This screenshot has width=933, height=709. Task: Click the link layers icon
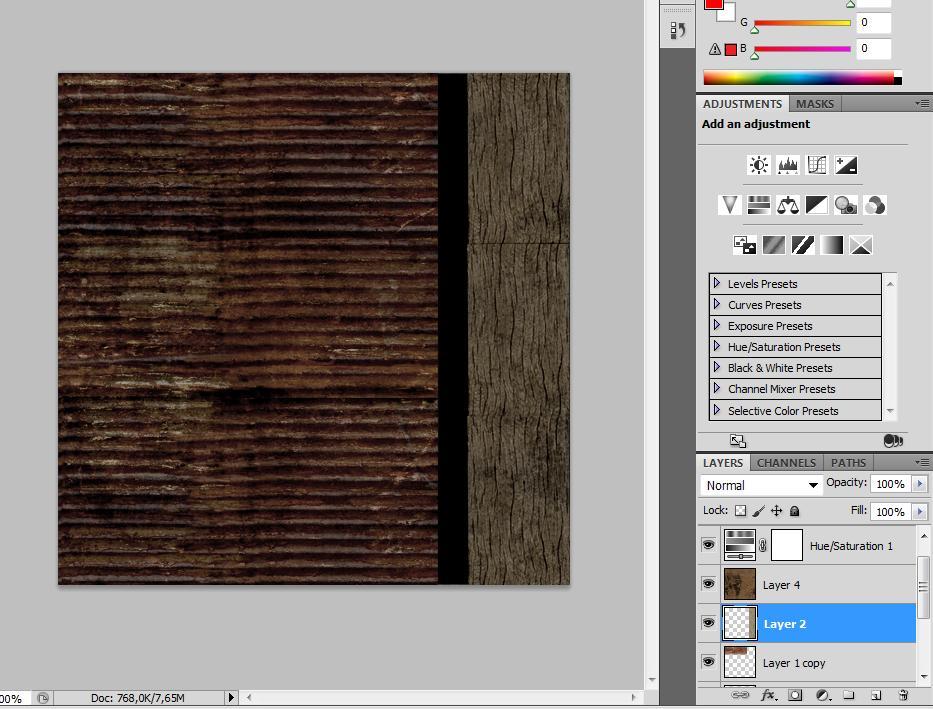click(740, 695)
